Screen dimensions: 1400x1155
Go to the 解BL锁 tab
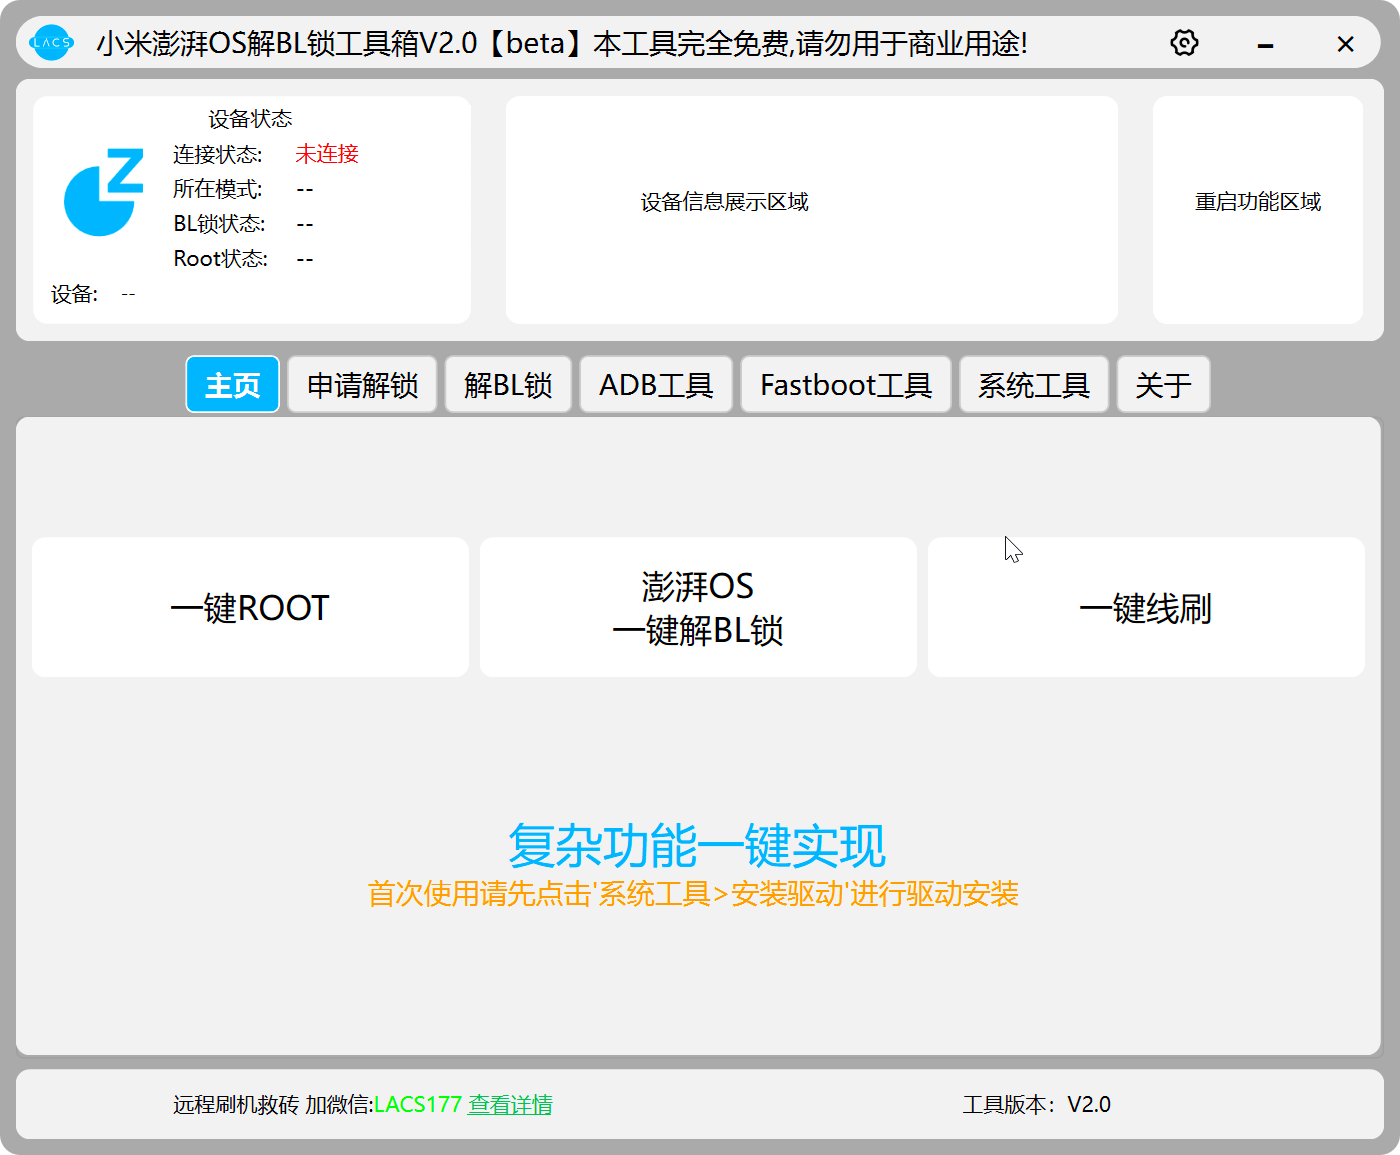[508, 385]
